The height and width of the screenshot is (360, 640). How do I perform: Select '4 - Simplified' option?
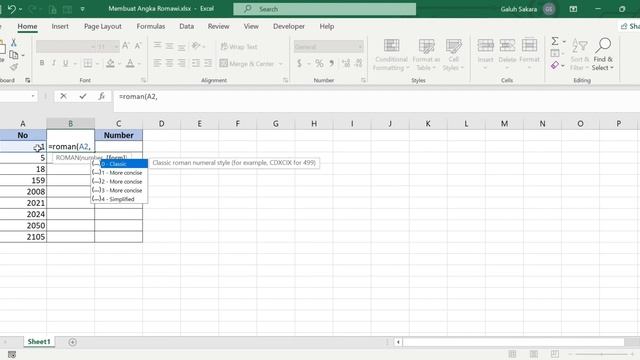tap(119, 199)
